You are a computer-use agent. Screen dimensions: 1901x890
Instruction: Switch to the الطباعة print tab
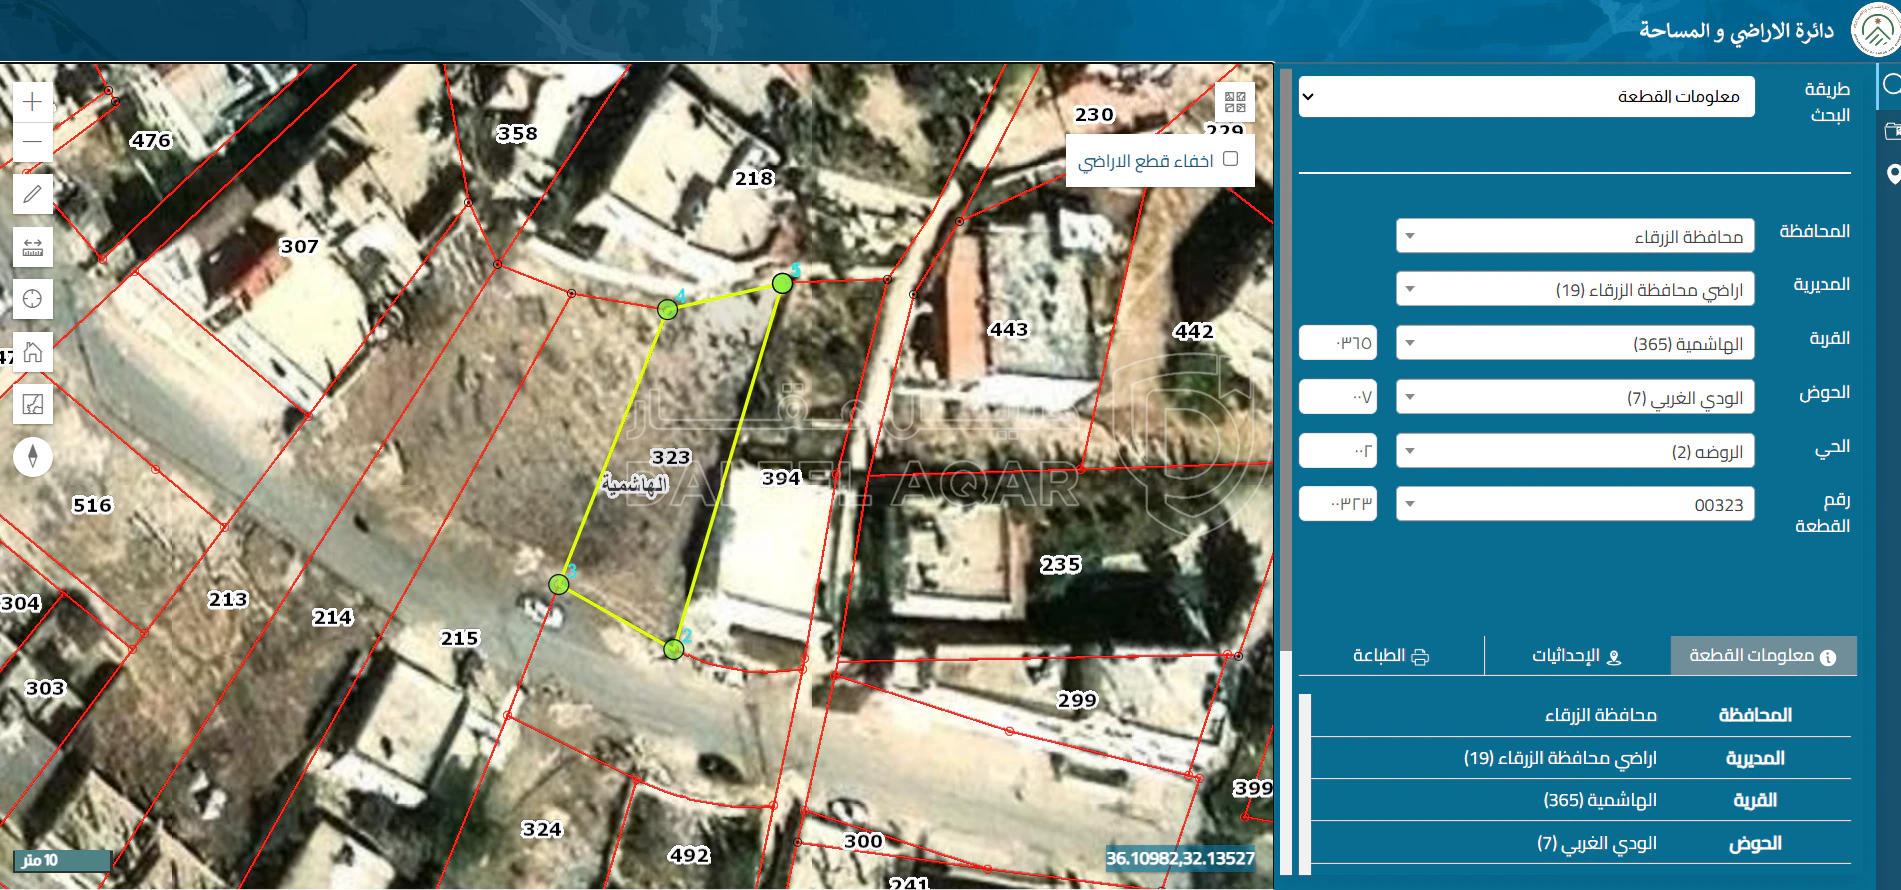pyautogui.click(x=1391, y=656)
